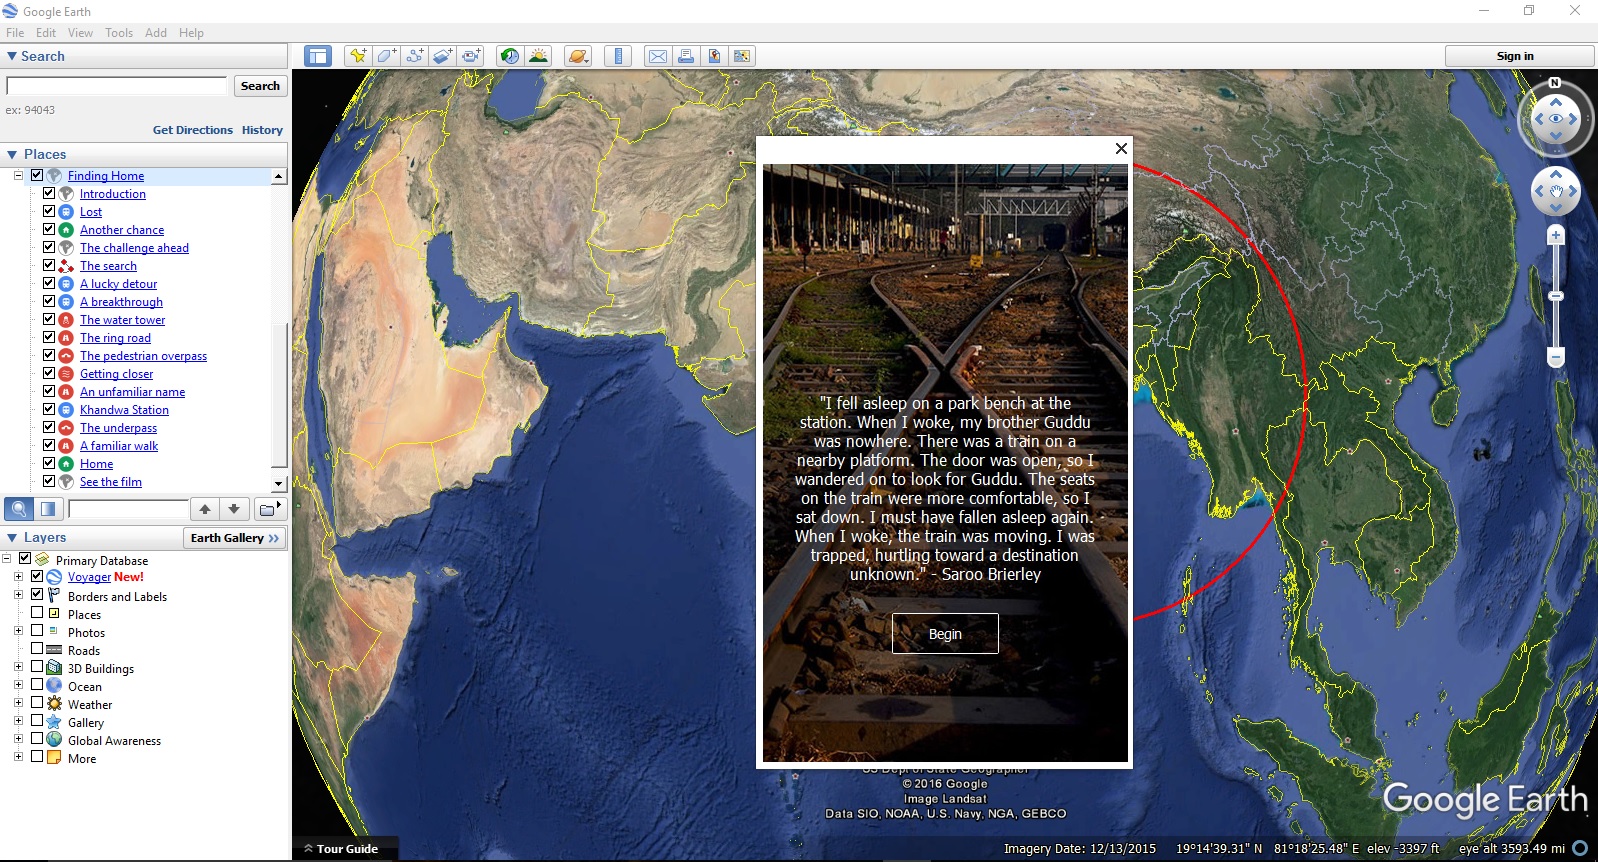Image resolution: width=1598 pixels, height=862 pixels.
Task: Uncheck the Borders and Labels layer
Action: click(x=37, y=595)
